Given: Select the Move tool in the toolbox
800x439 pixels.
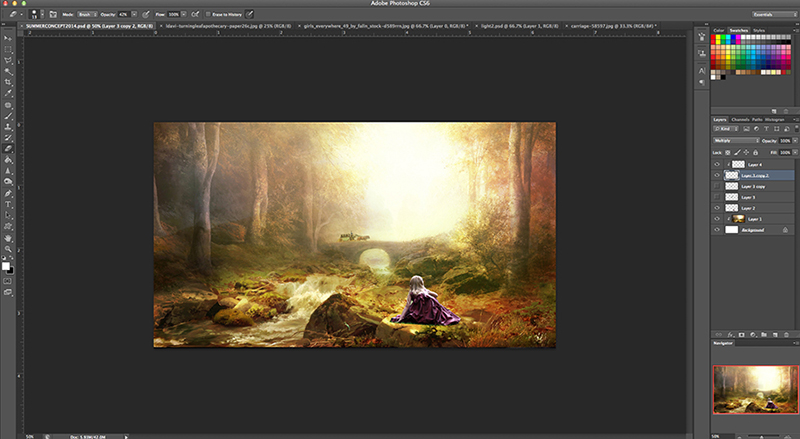Looking at the screenshot, I should click(x=8, y=36).
